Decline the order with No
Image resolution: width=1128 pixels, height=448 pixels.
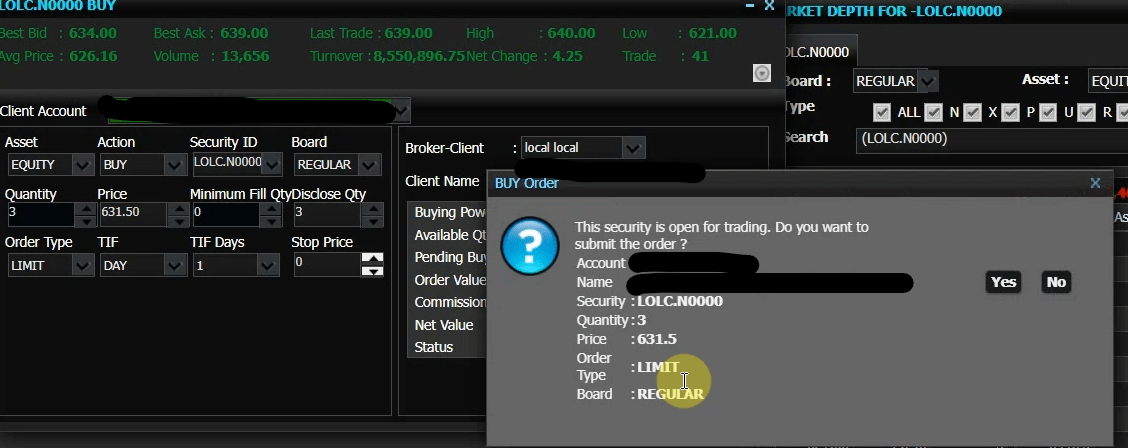(1056, 282)
